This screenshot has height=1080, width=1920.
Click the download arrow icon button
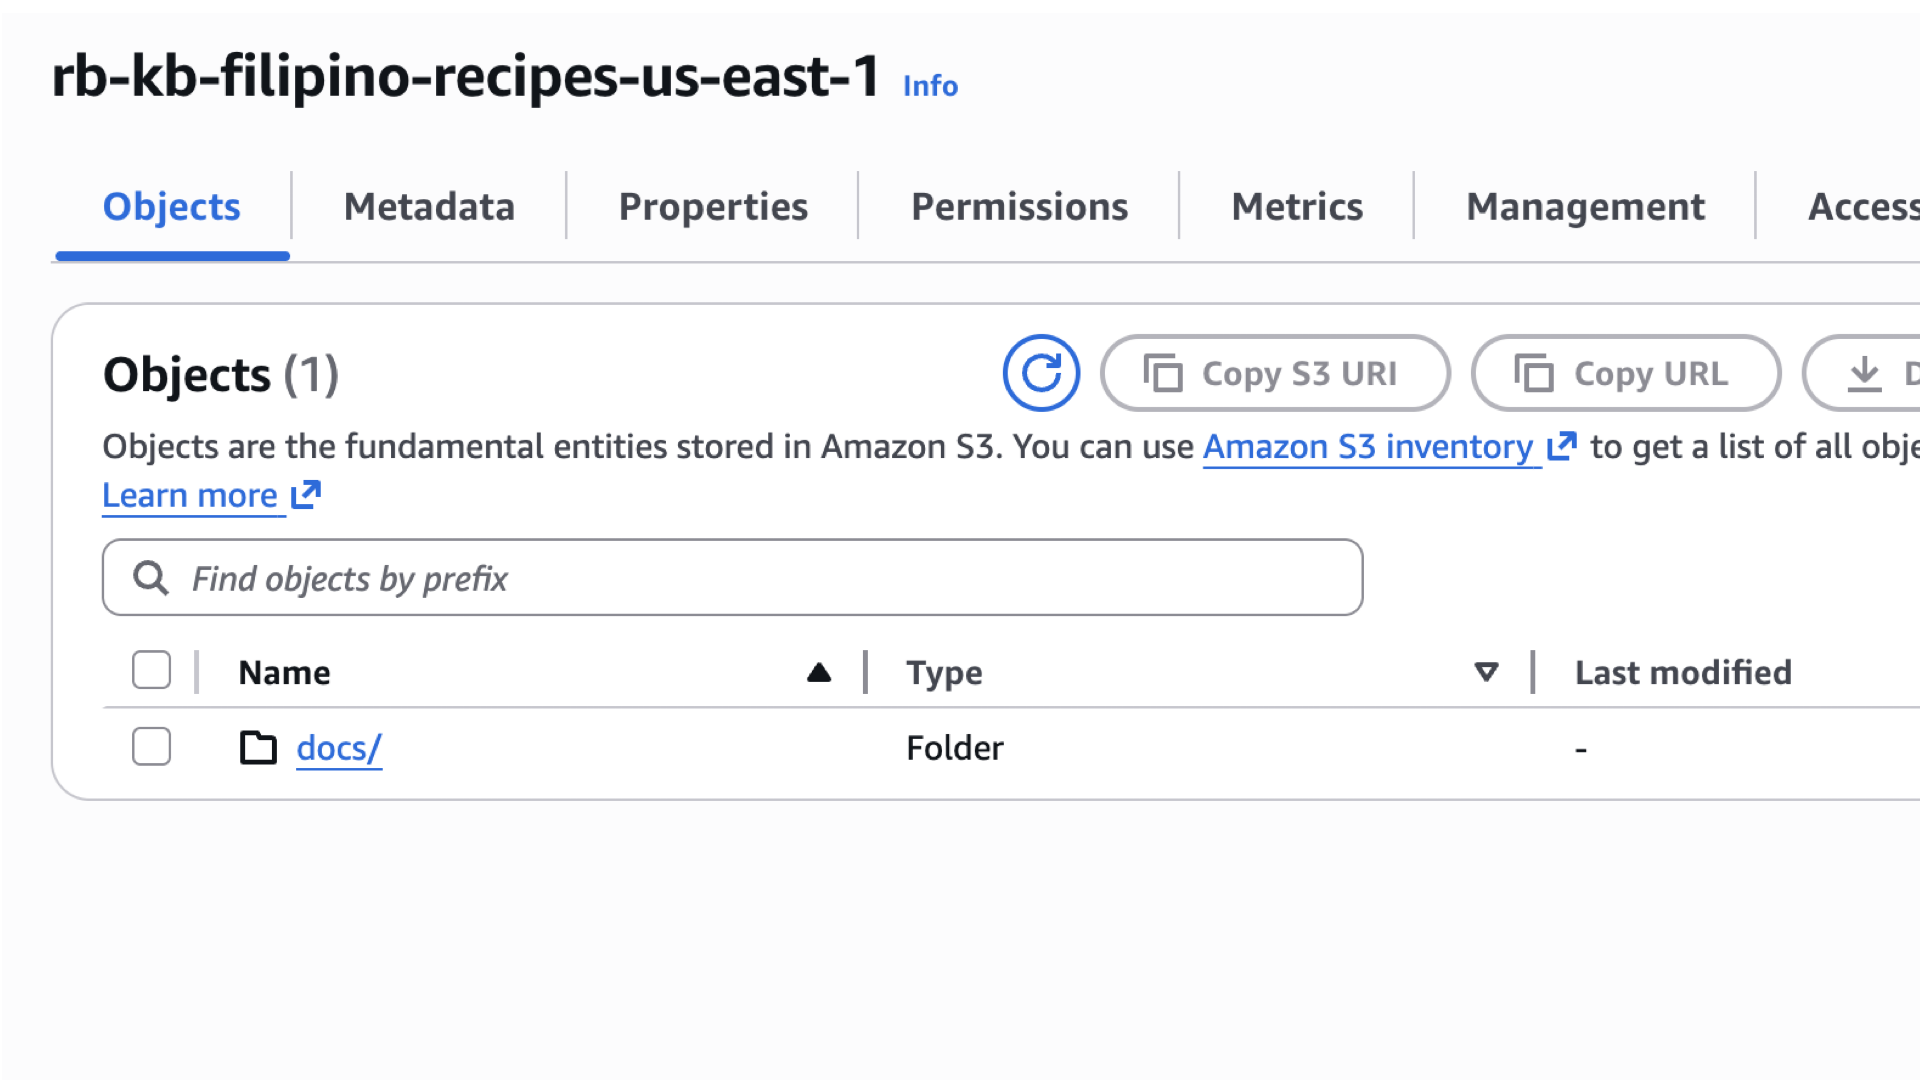pos(1864,373)
